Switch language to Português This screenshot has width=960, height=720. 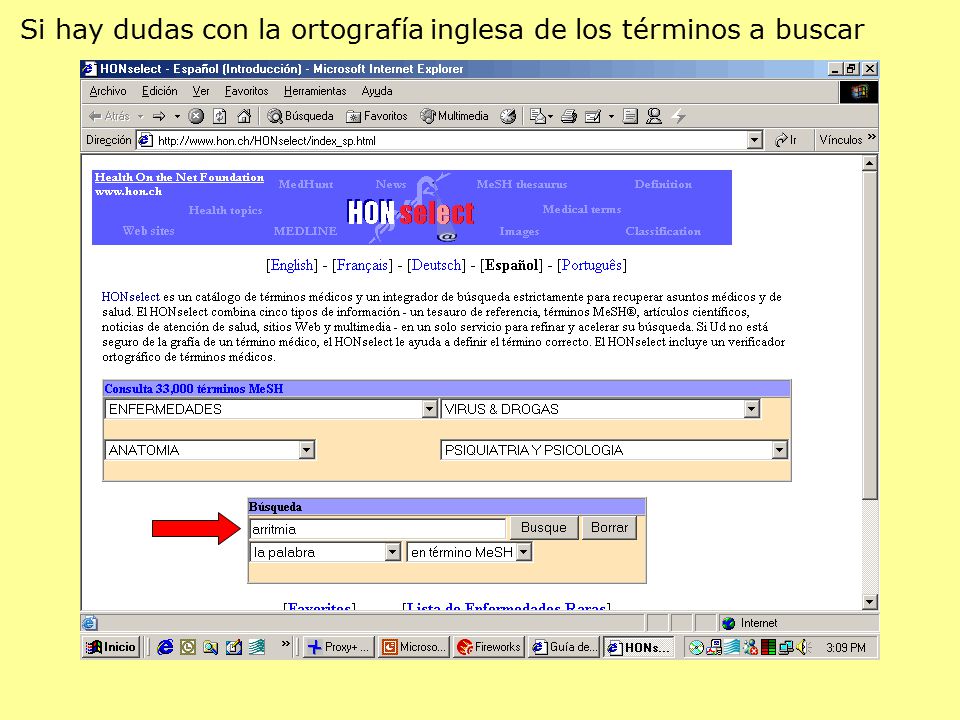click(592, 265)
